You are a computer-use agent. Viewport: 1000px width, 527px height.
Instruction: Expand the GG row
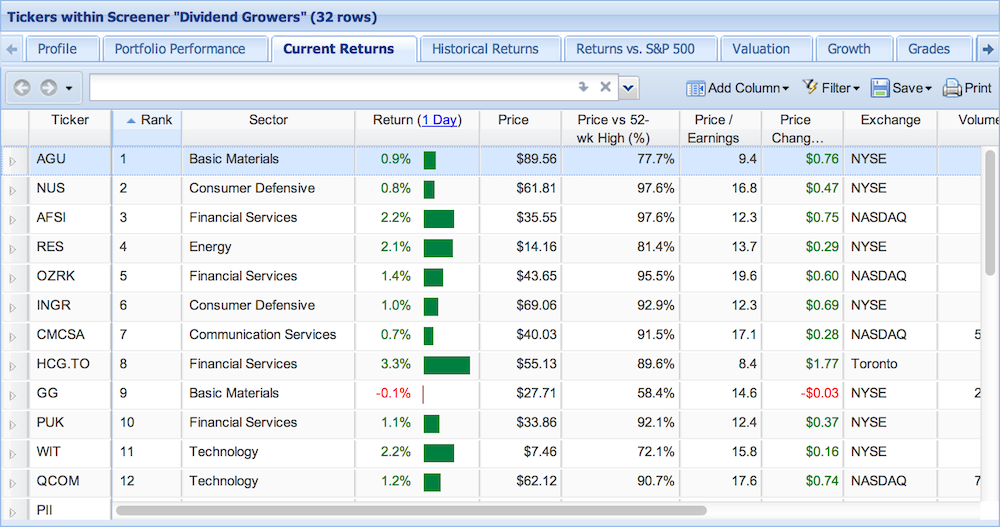tap(12, 396)
